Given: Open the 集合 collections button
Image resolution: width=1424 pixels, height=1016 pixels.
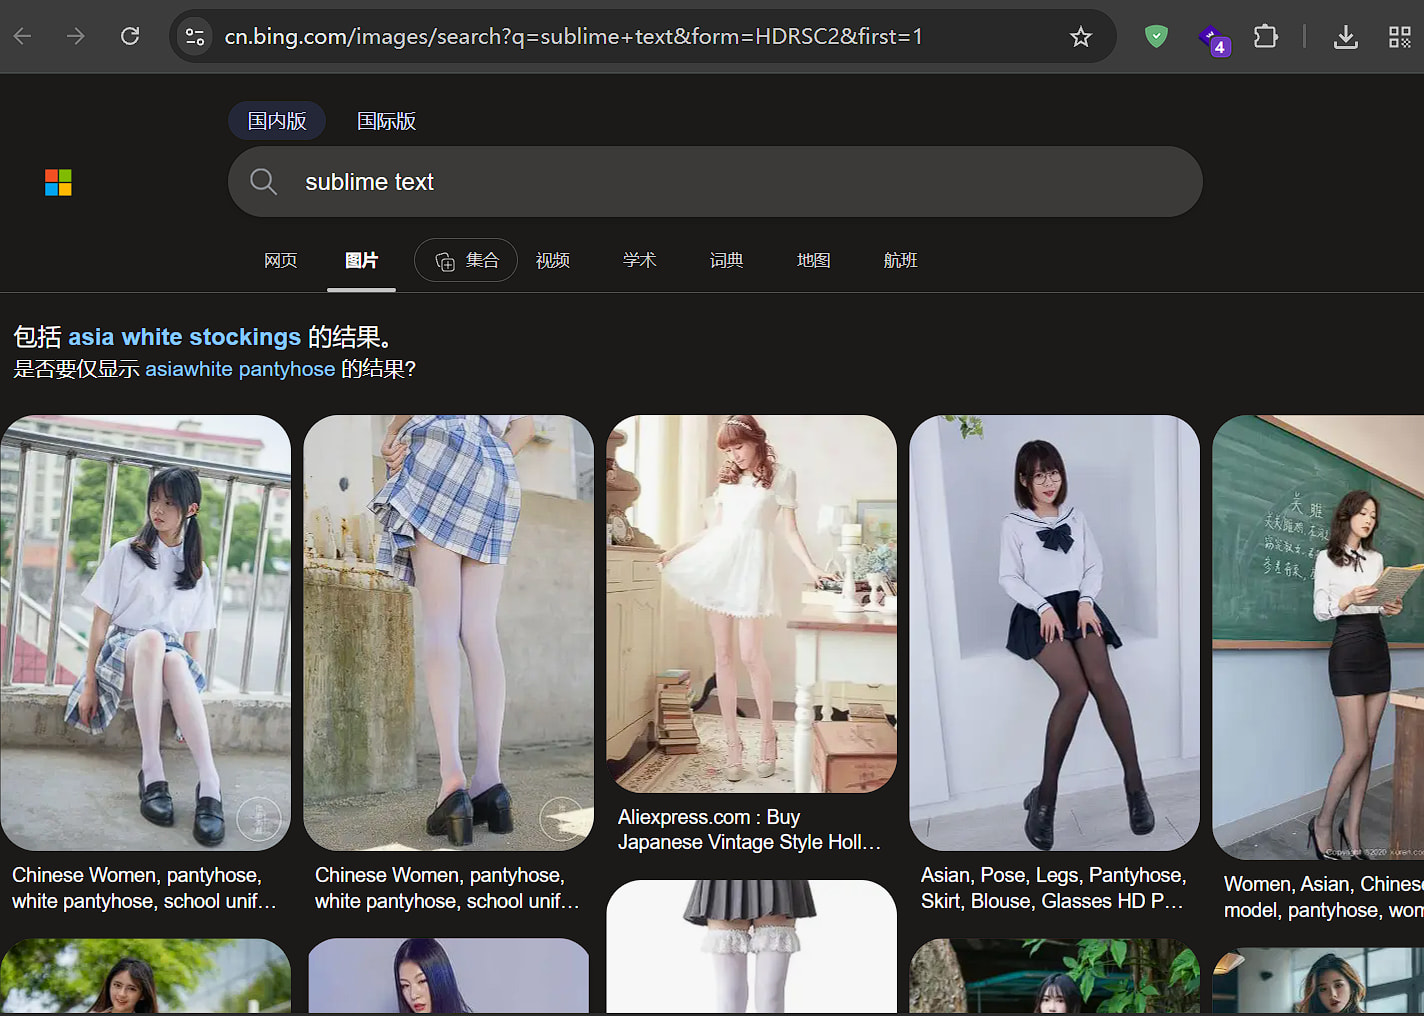Looking at the screenshot, I should pos(466,260).
